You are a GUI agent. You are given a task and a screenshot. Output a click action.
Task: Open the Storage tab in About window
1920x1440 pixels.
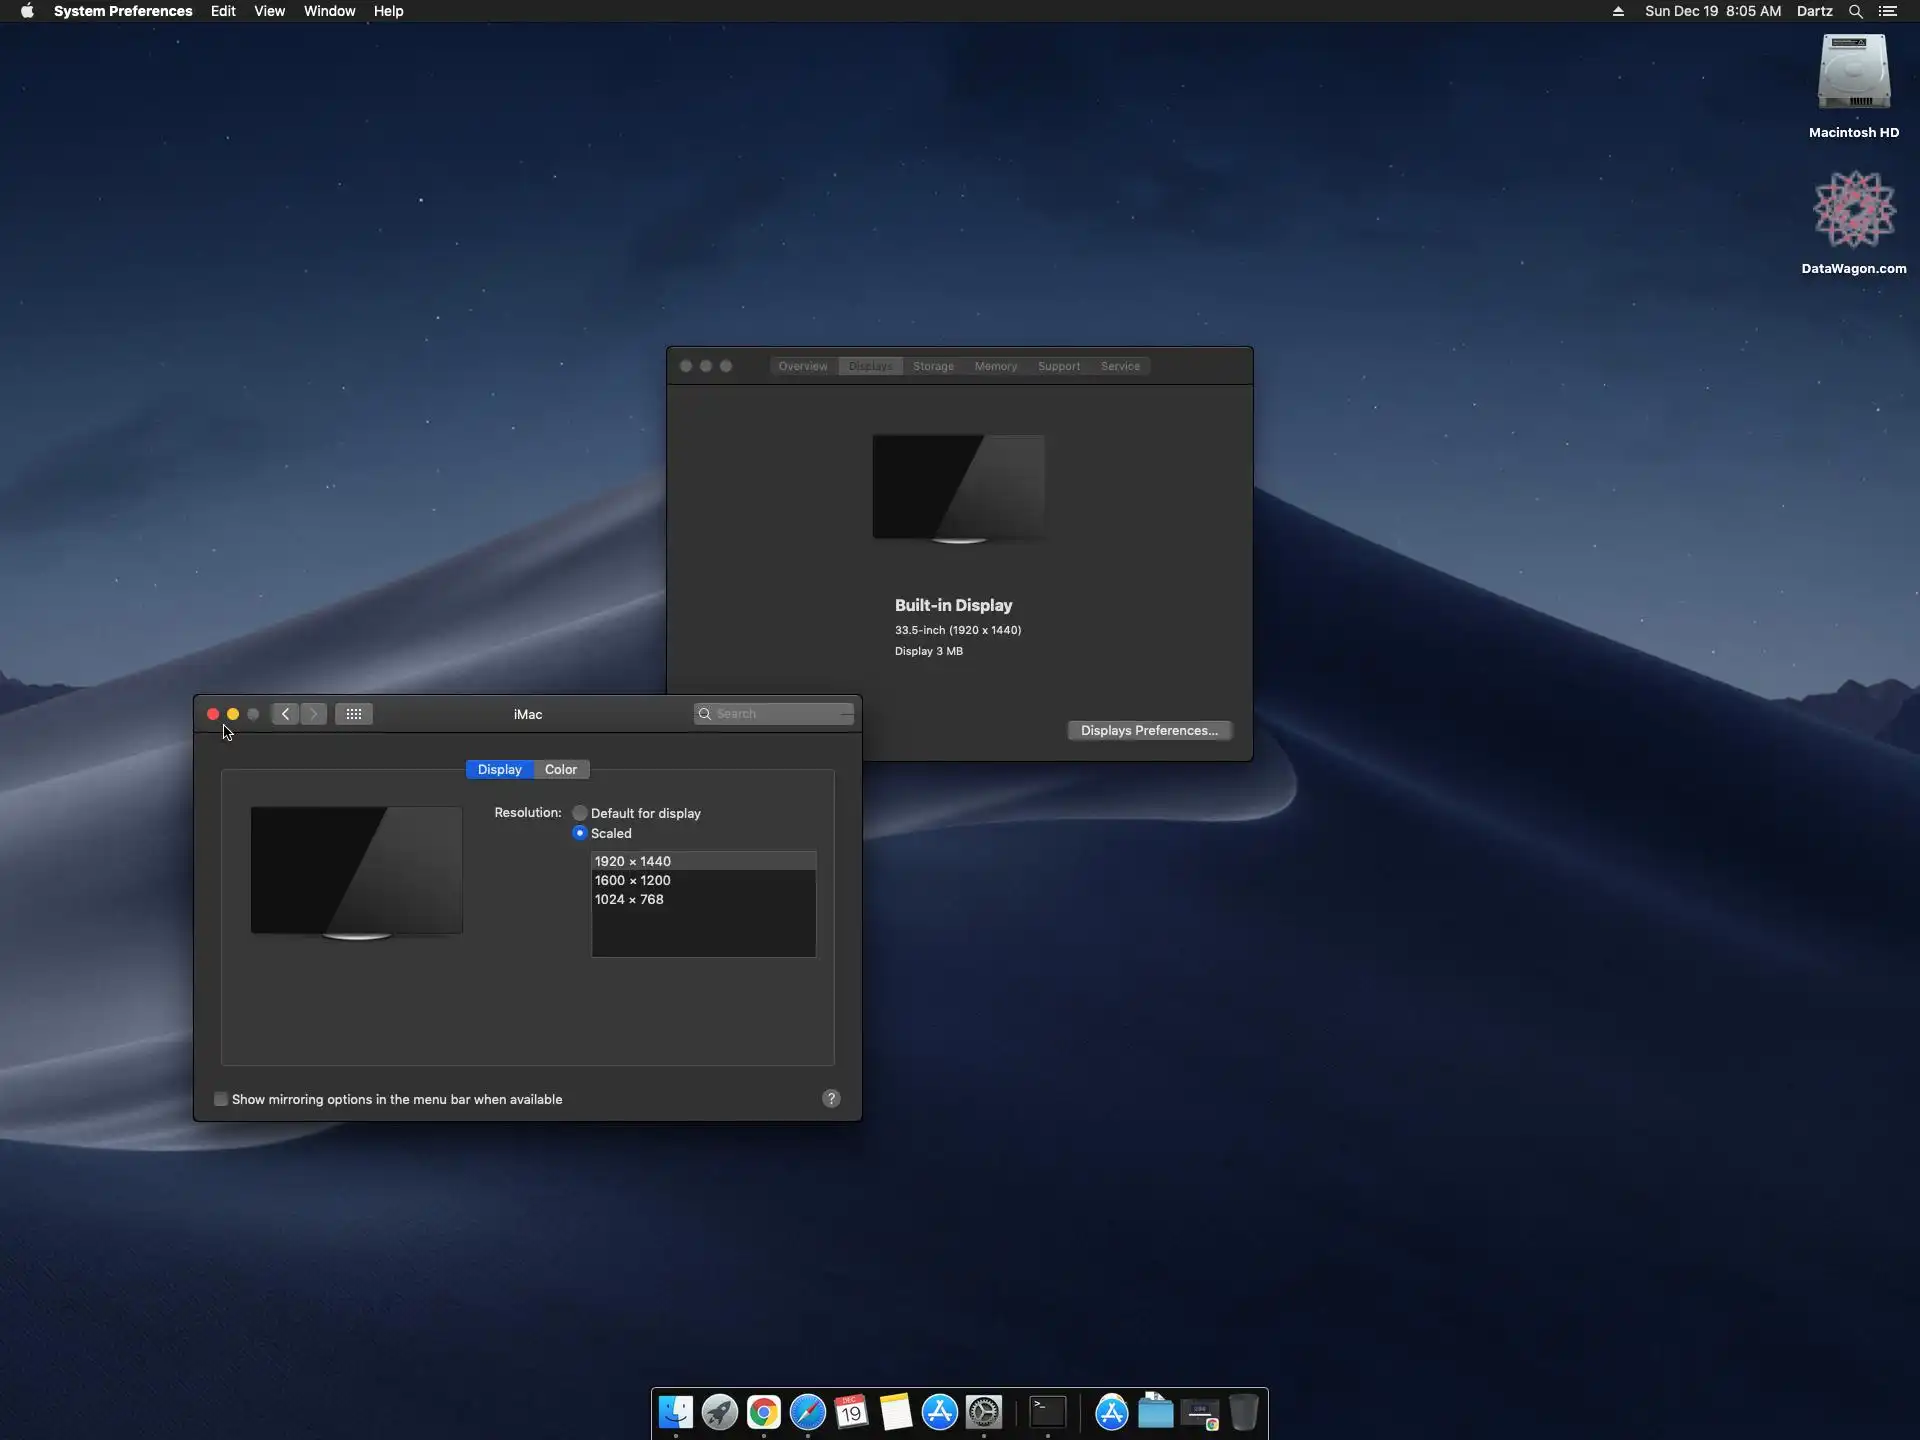tap(933, 366)
